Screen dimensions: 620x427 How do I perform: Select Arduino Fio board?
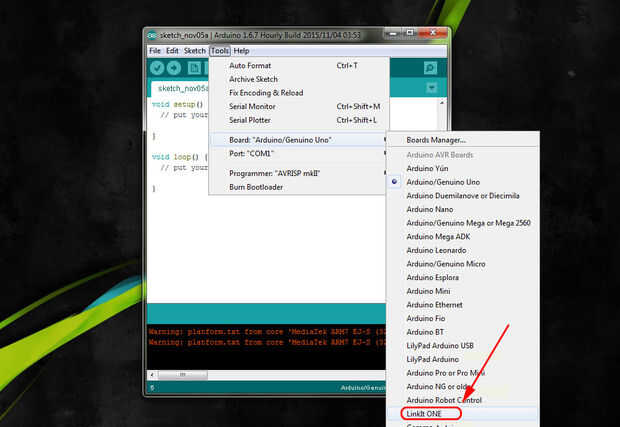(x=463, y=318)
